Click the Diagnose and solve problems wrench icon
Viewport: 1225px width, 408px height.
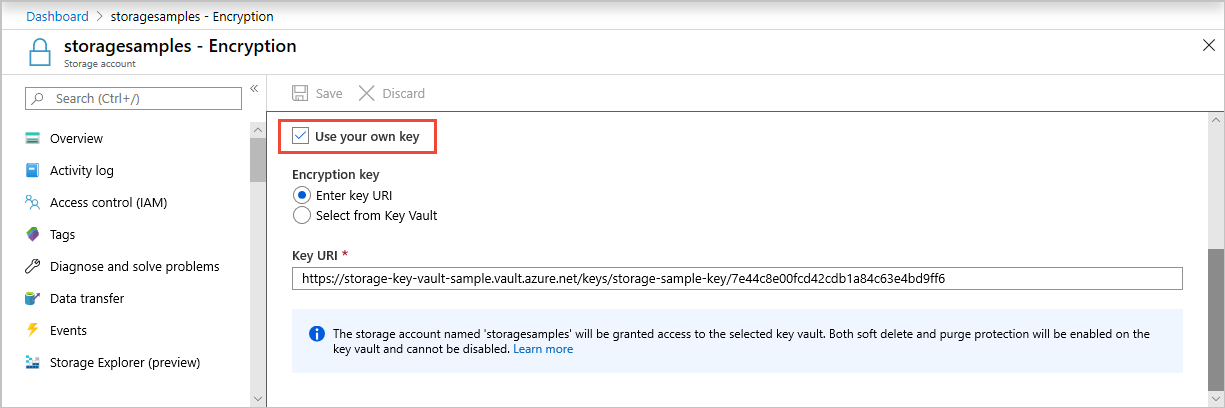(32, 266)
